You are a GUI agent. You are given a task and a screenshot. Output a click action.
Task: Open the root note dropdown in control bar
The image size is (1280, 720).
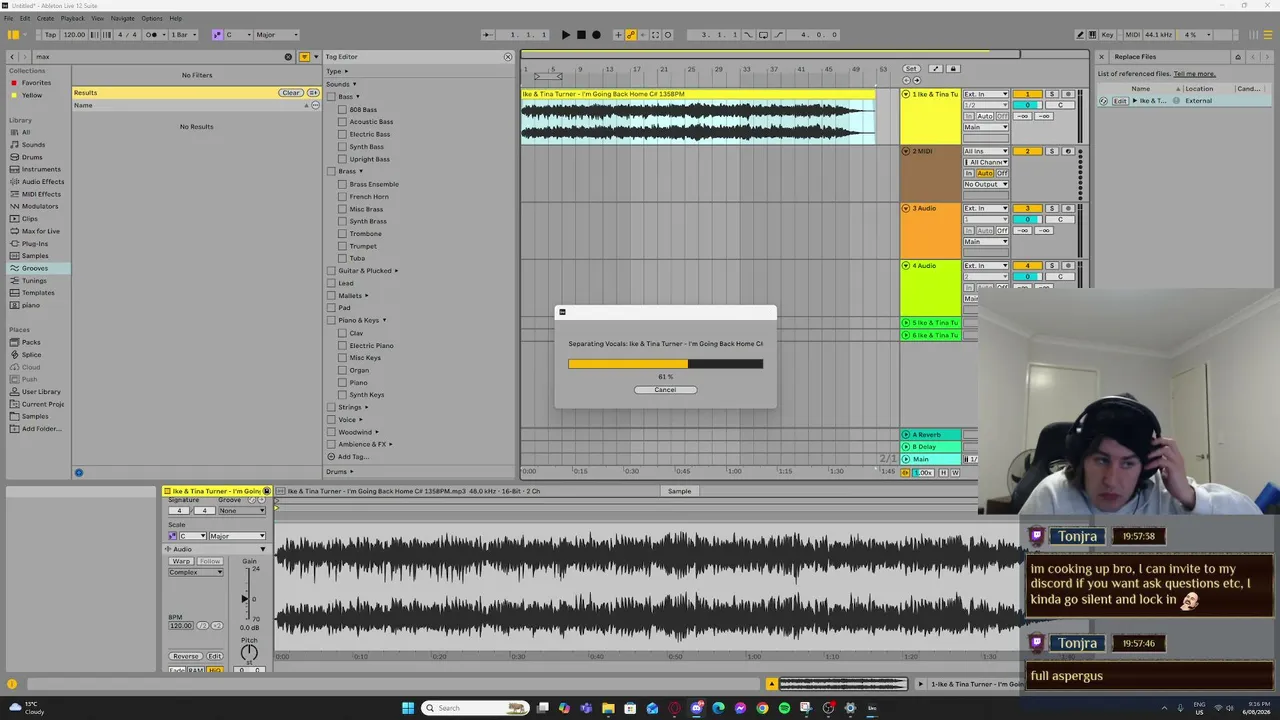click(x=237, y=35)
